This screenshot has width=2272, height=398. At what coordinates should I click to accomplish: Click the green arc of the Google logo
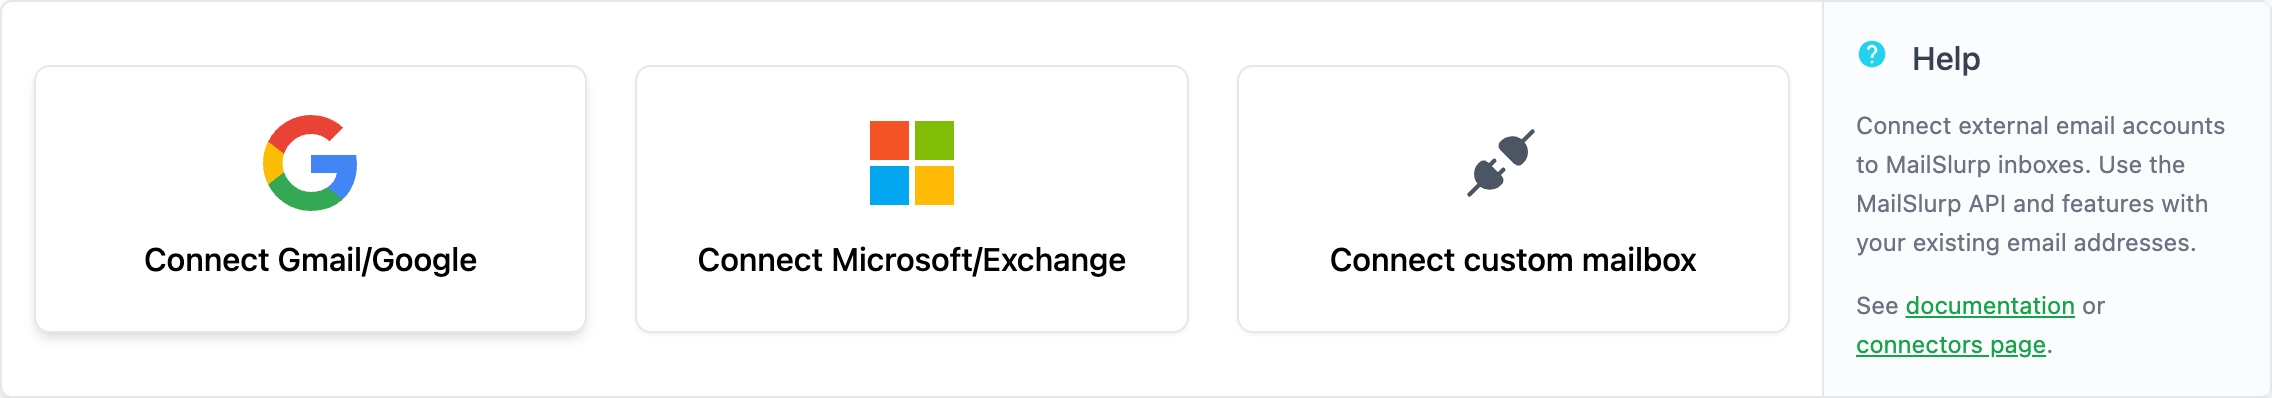(308, 196)
